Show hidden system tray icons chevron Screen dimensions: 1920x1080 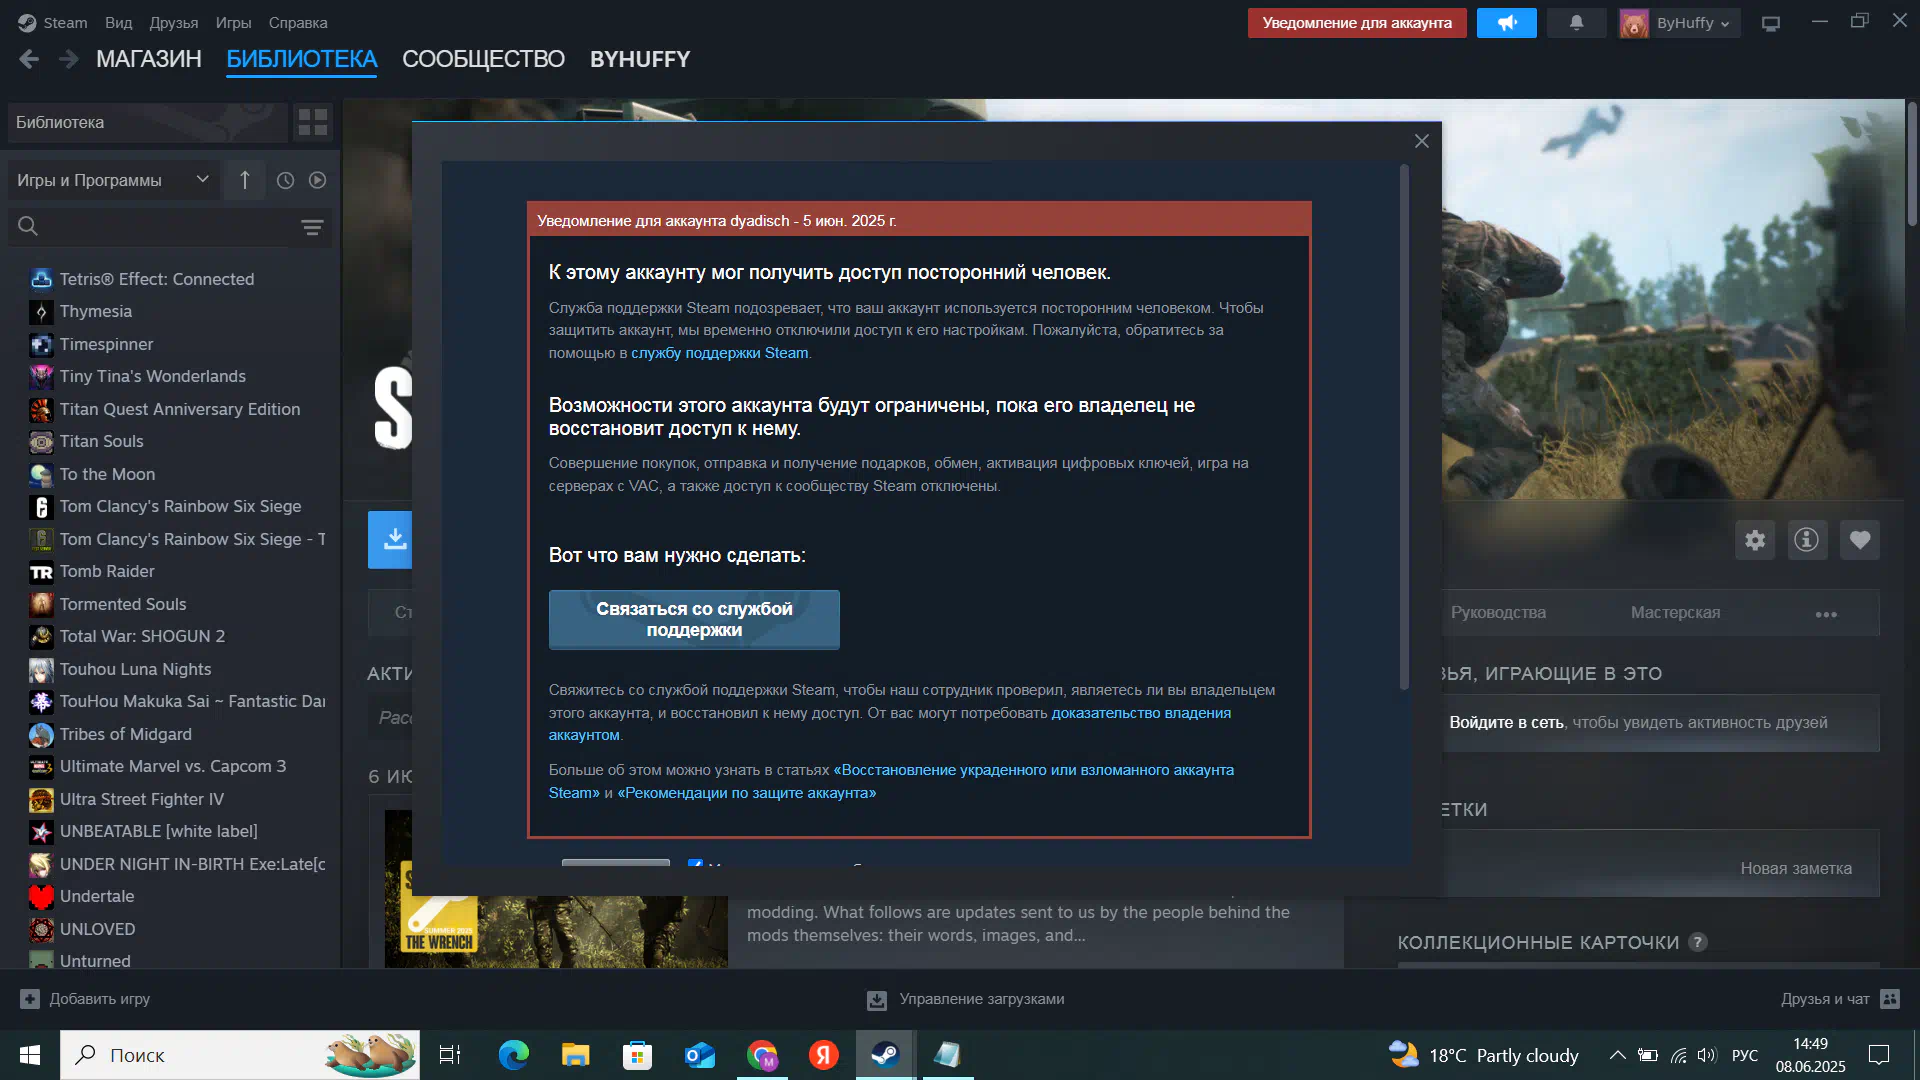click(1617, 1055)
